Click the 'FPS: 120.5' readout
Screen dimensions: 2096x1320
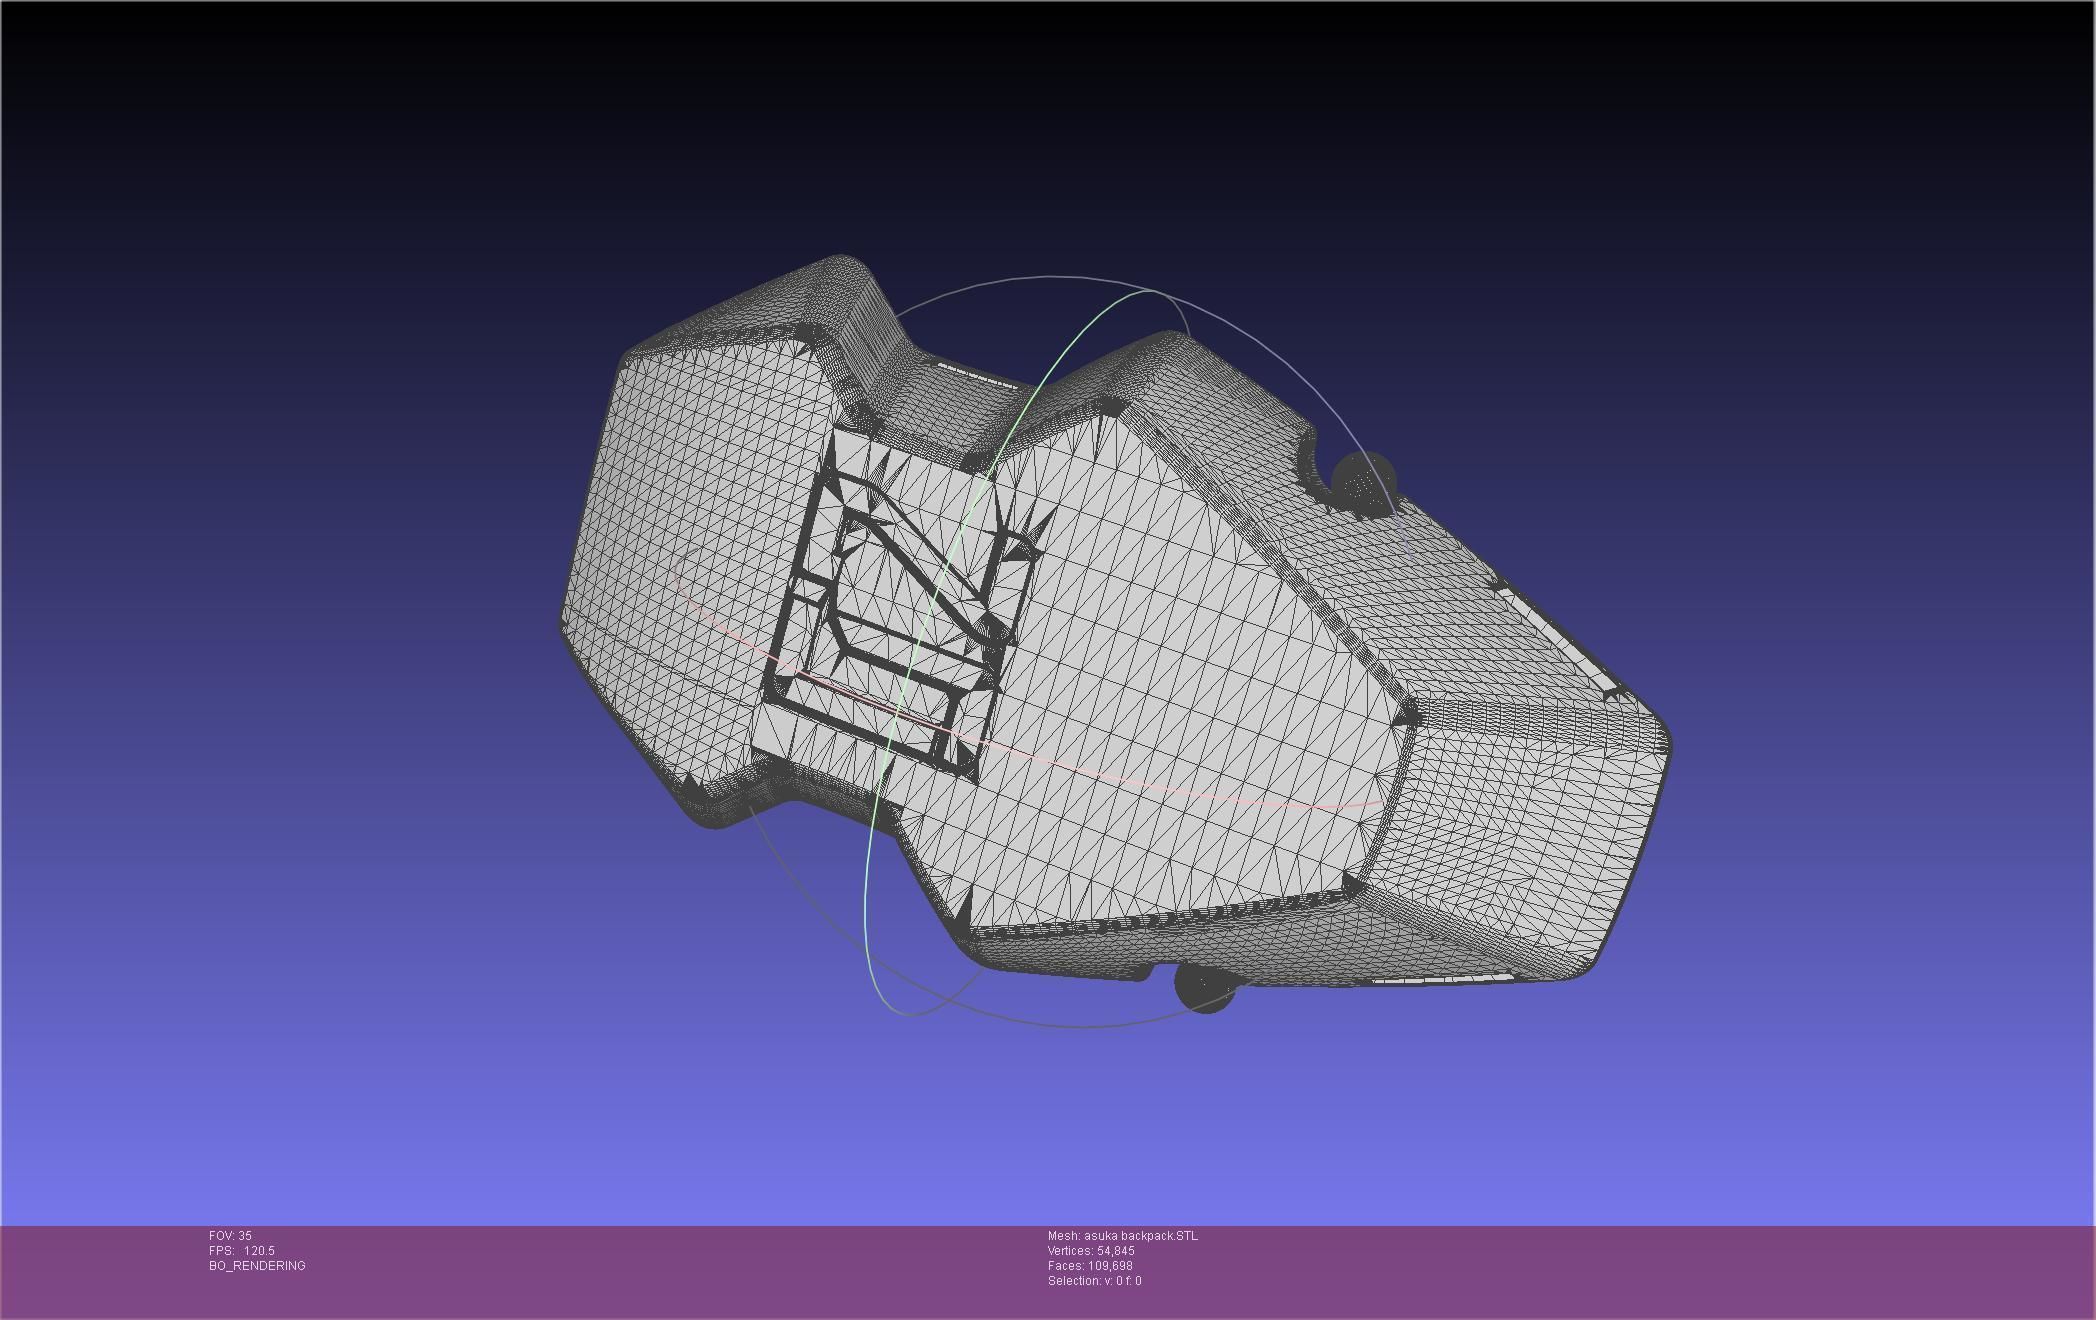tap(242, 1251)
